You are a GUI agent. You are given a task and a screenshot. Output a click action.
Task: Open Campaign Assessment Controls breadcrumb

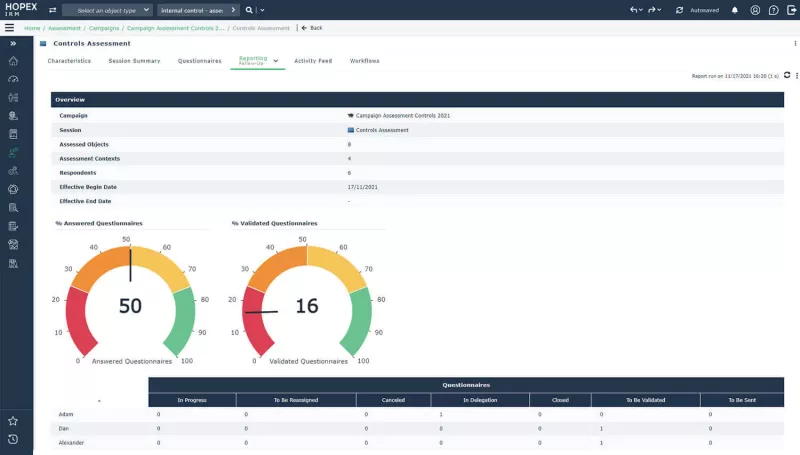176,28
